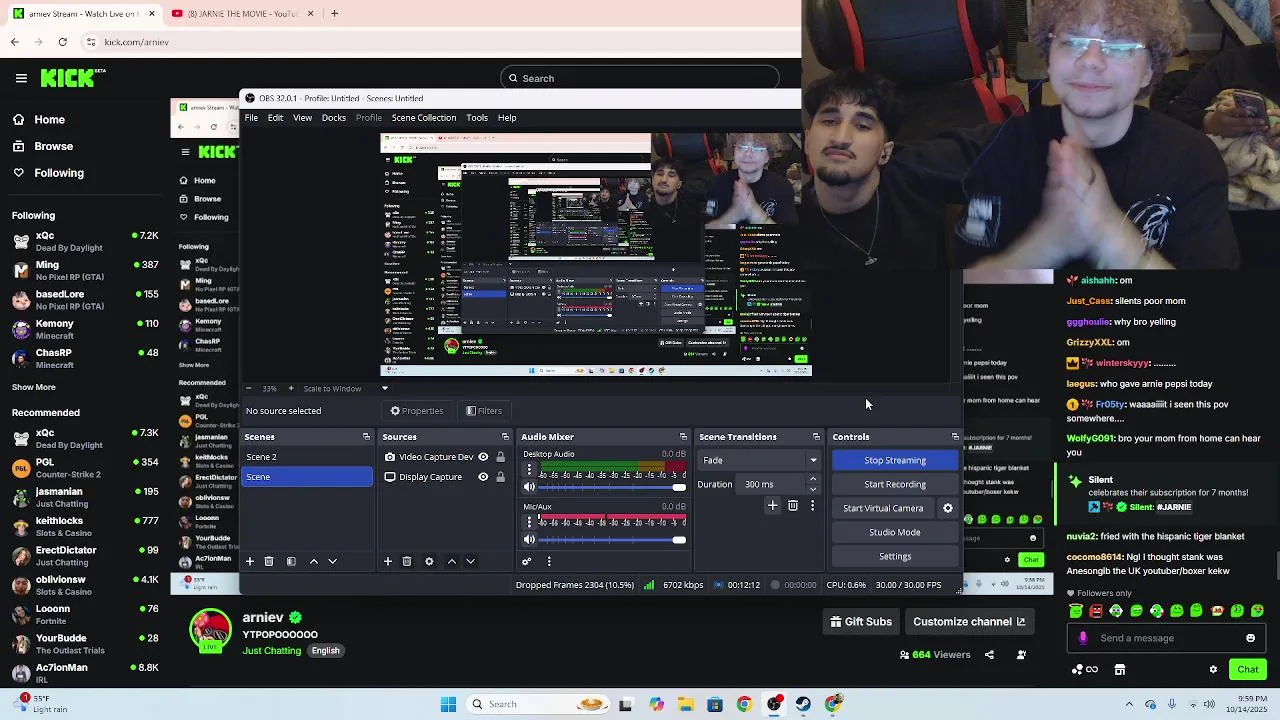Open OBS Edit menu
This screenshot has height=720, width=1280.
tap(275, 118)
